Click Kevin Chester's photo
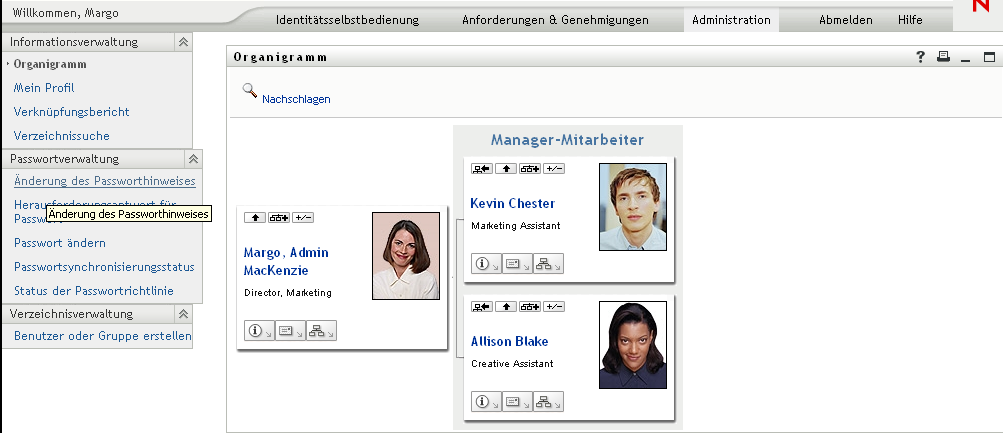This screenshot has height=433, width=1003. pyautogui.click(x=633, y=207)
